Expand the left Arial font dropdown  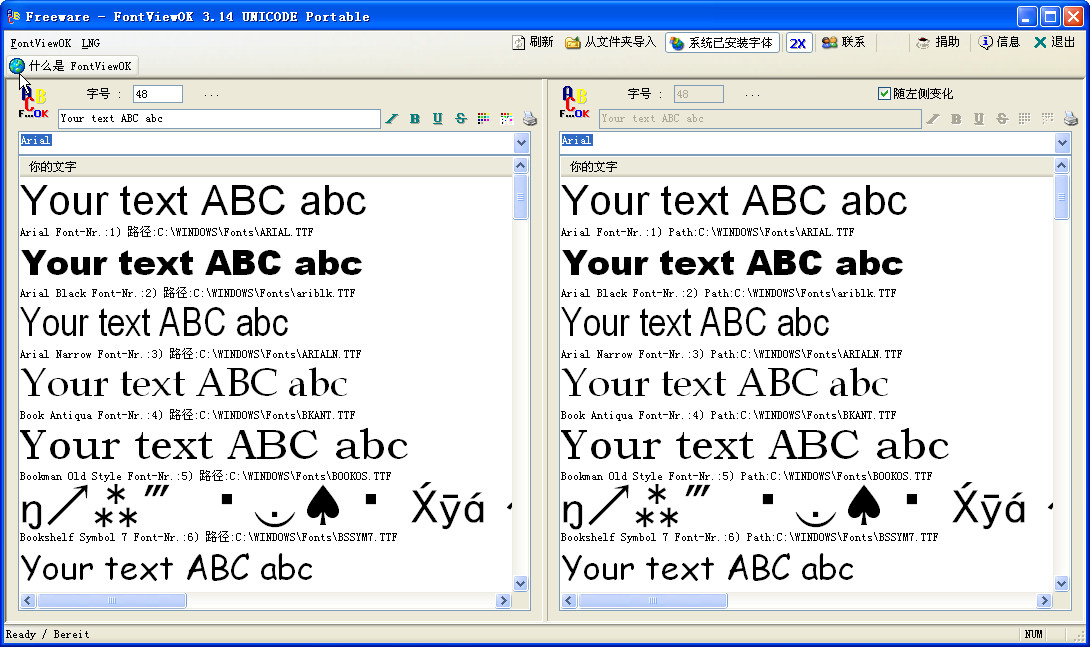[x=521, y=143]
